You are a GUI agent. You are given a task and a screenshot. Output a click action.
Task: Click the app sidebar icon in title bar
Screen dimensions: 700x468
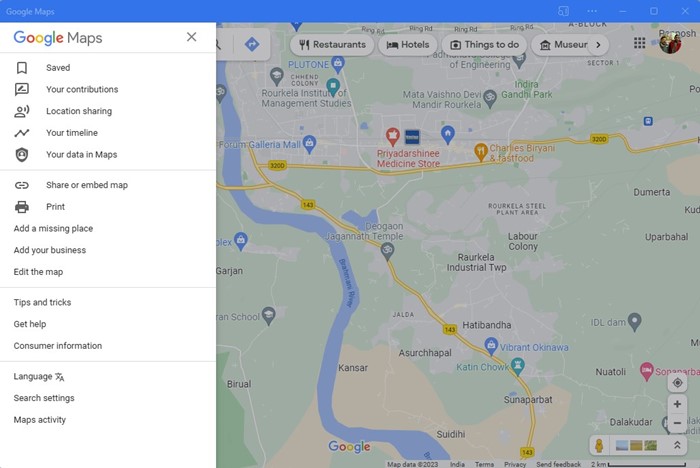pos(563,11)
